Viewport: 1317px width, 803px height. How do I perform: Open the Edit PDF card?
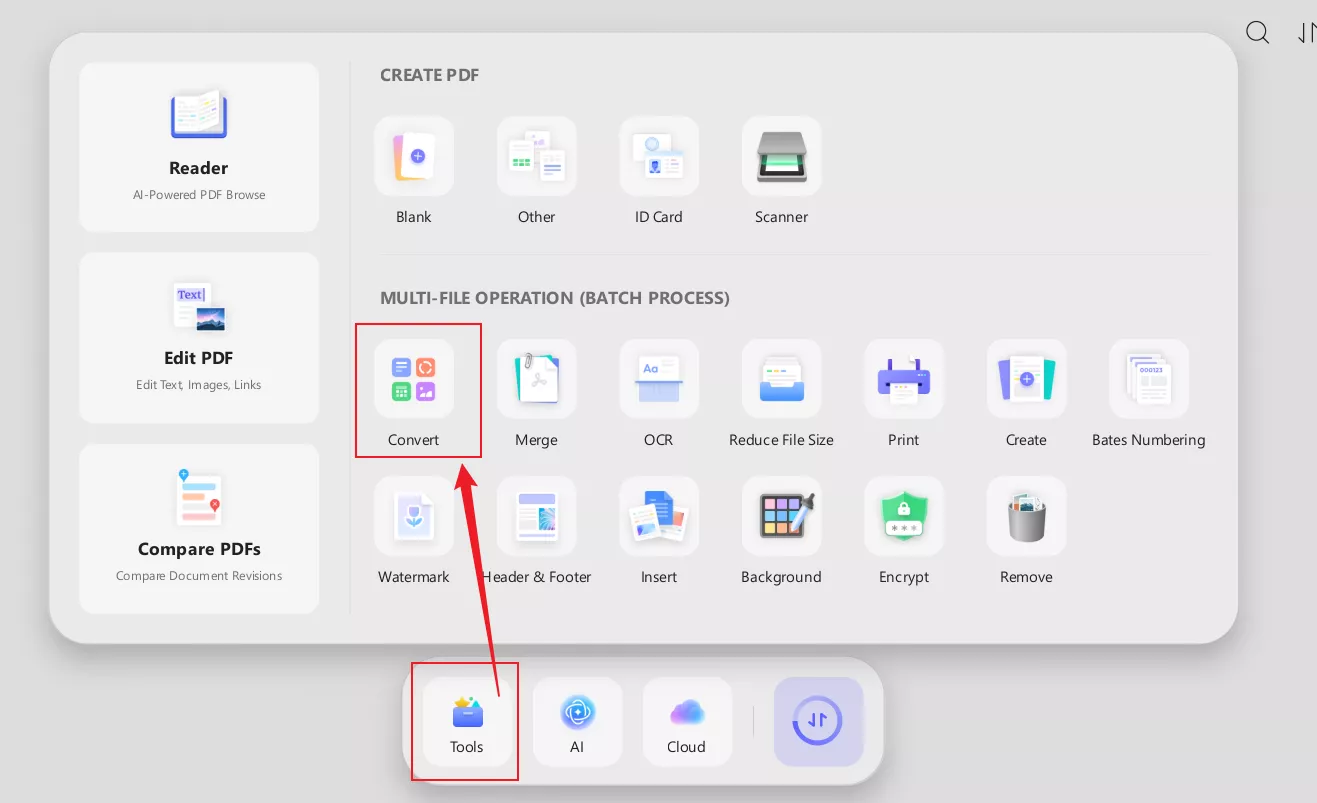coord(199,337)
